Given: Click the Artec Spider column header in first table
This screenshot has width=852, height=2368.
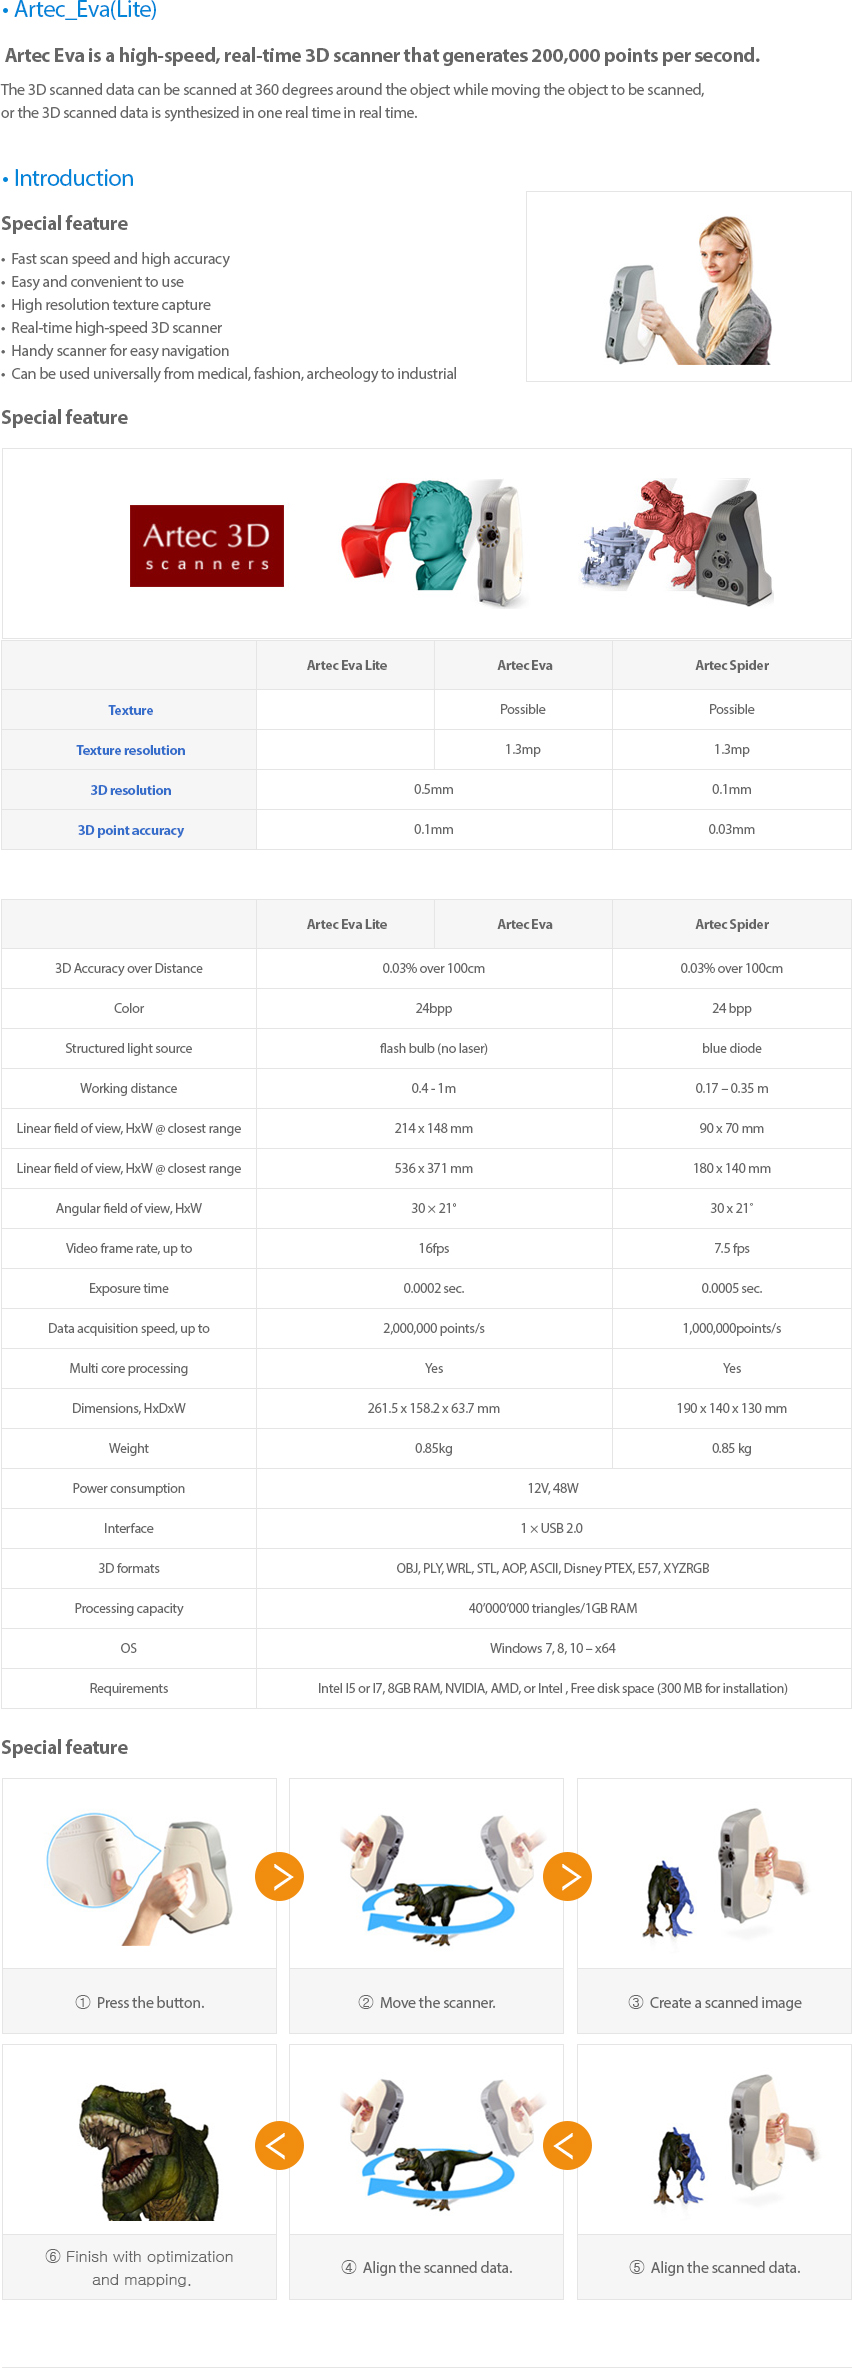Looking at the screenshot, I should click(x=732, y=665).
